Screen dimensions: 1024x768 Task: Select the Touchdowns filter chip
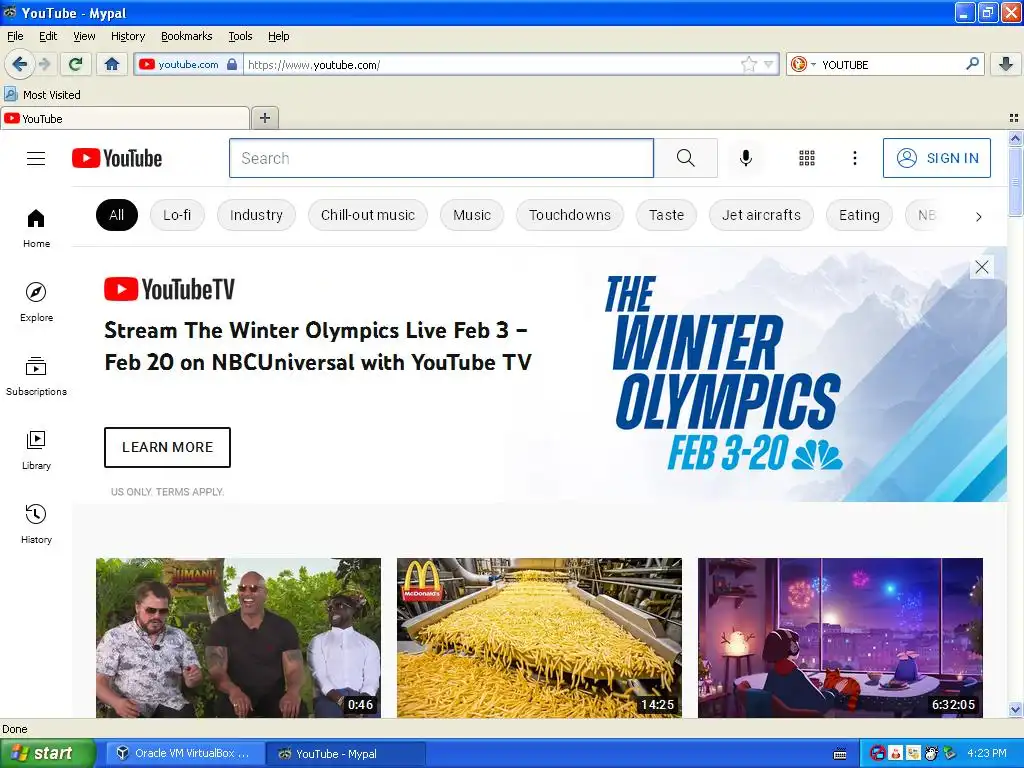point(569,215)
